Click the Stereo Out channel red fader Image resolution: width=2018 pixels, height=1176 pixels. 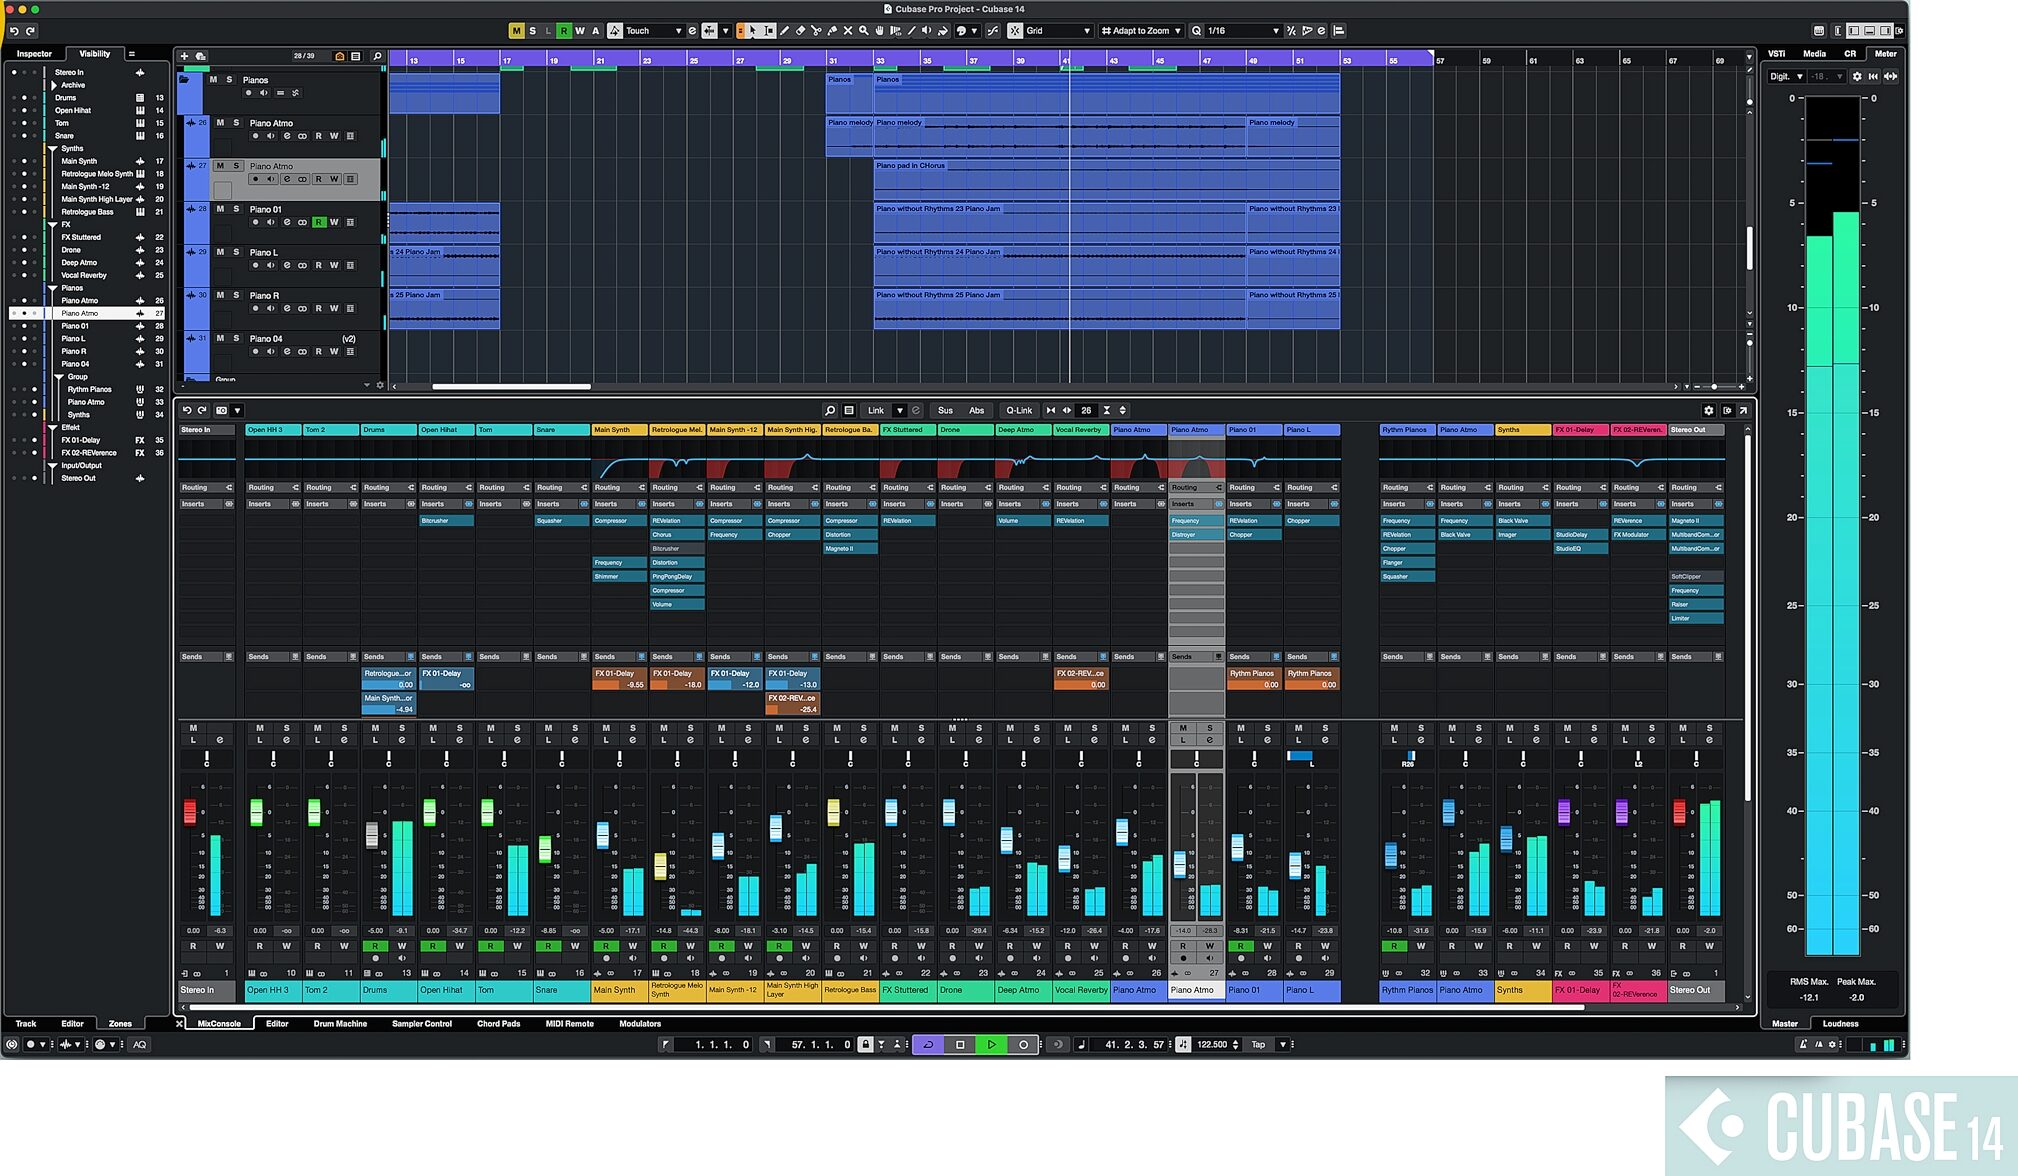1680,811
